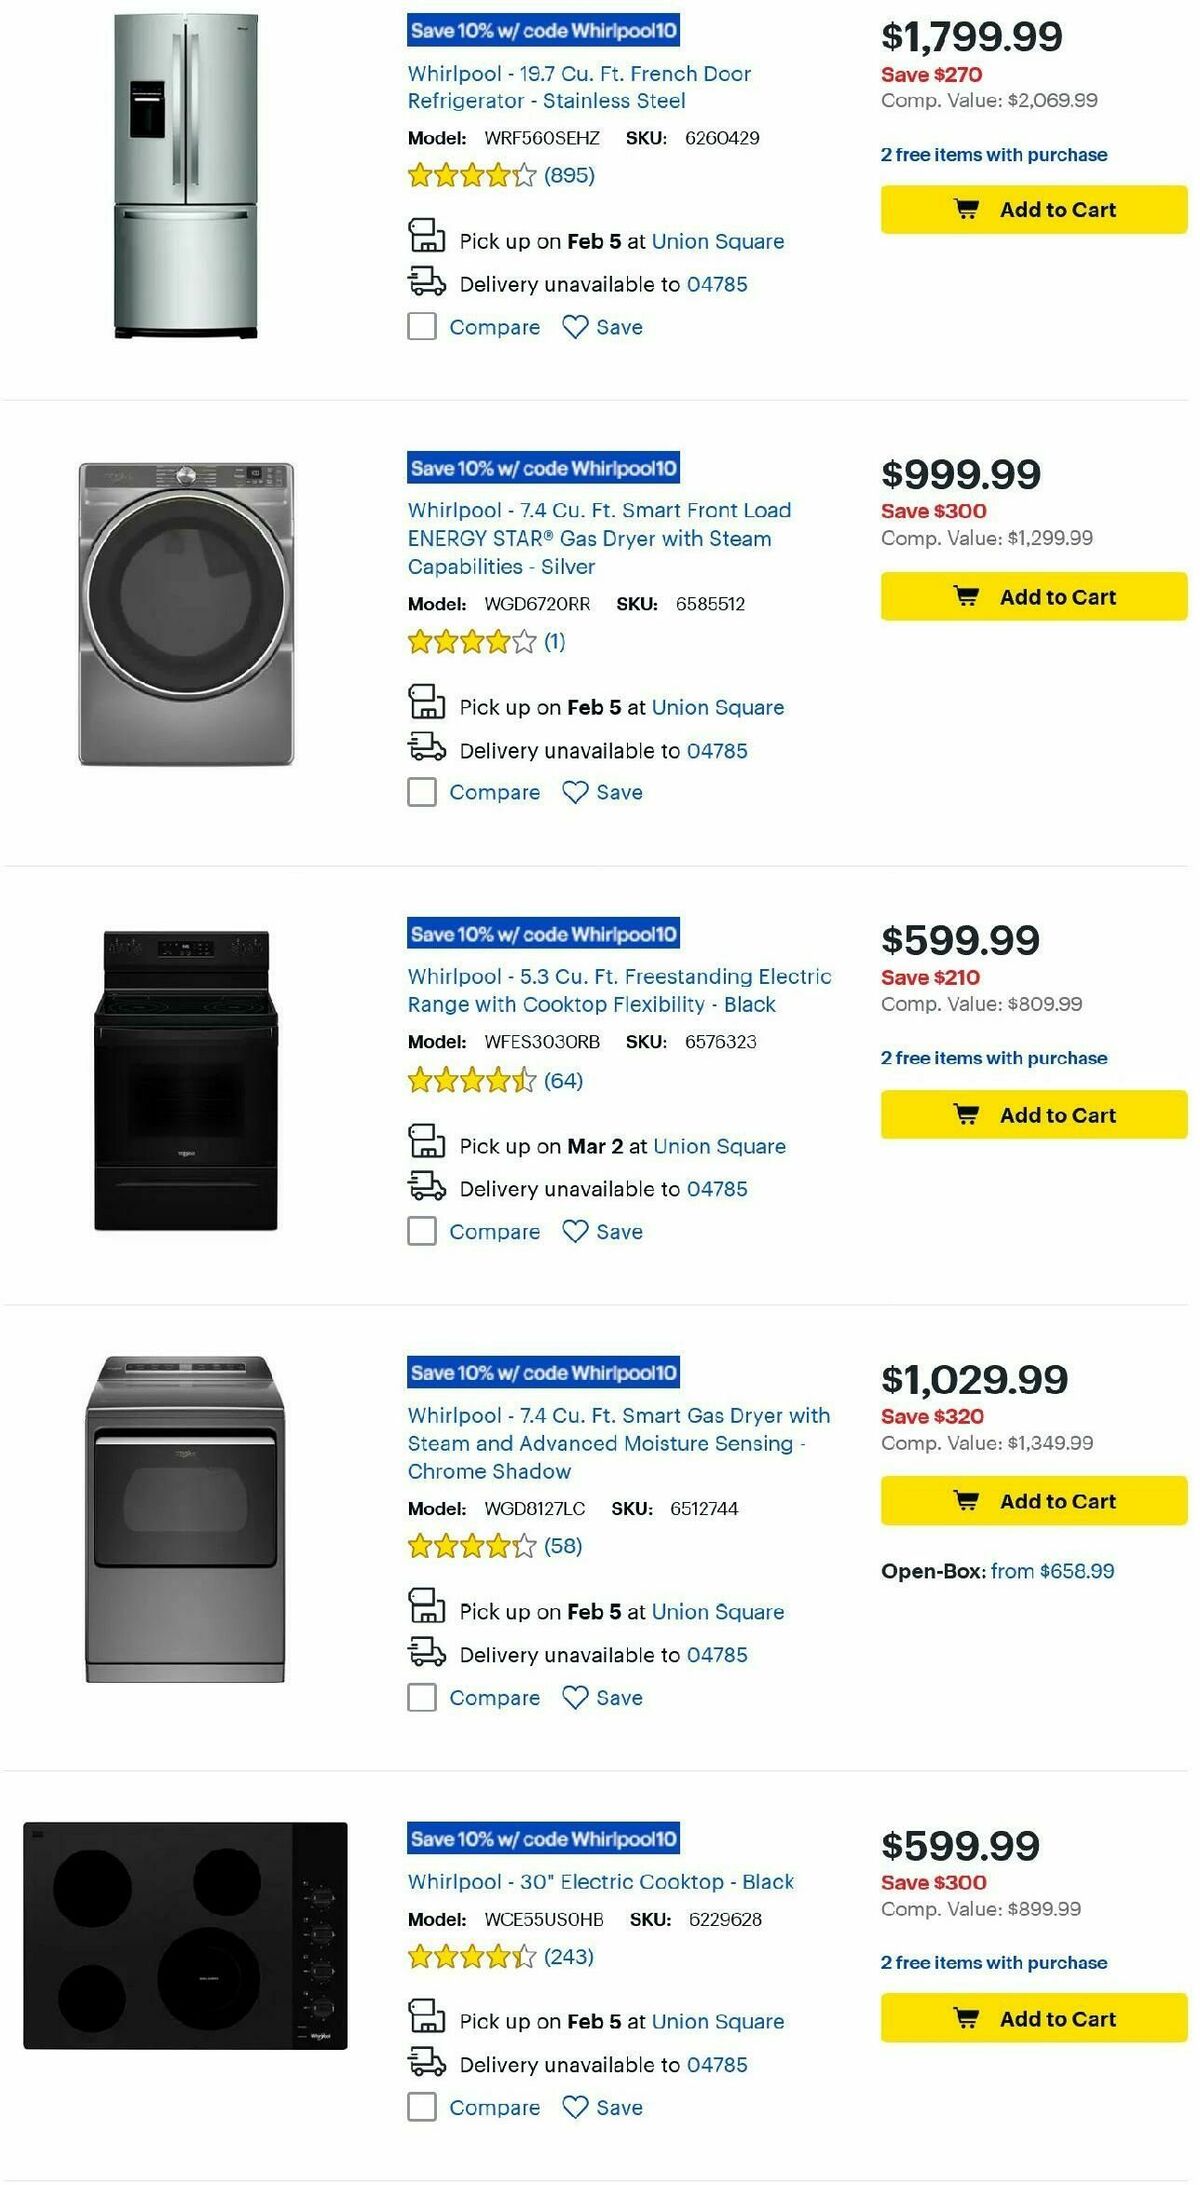Click the 2 free items with purchase offer

click(x=993, y=155)
